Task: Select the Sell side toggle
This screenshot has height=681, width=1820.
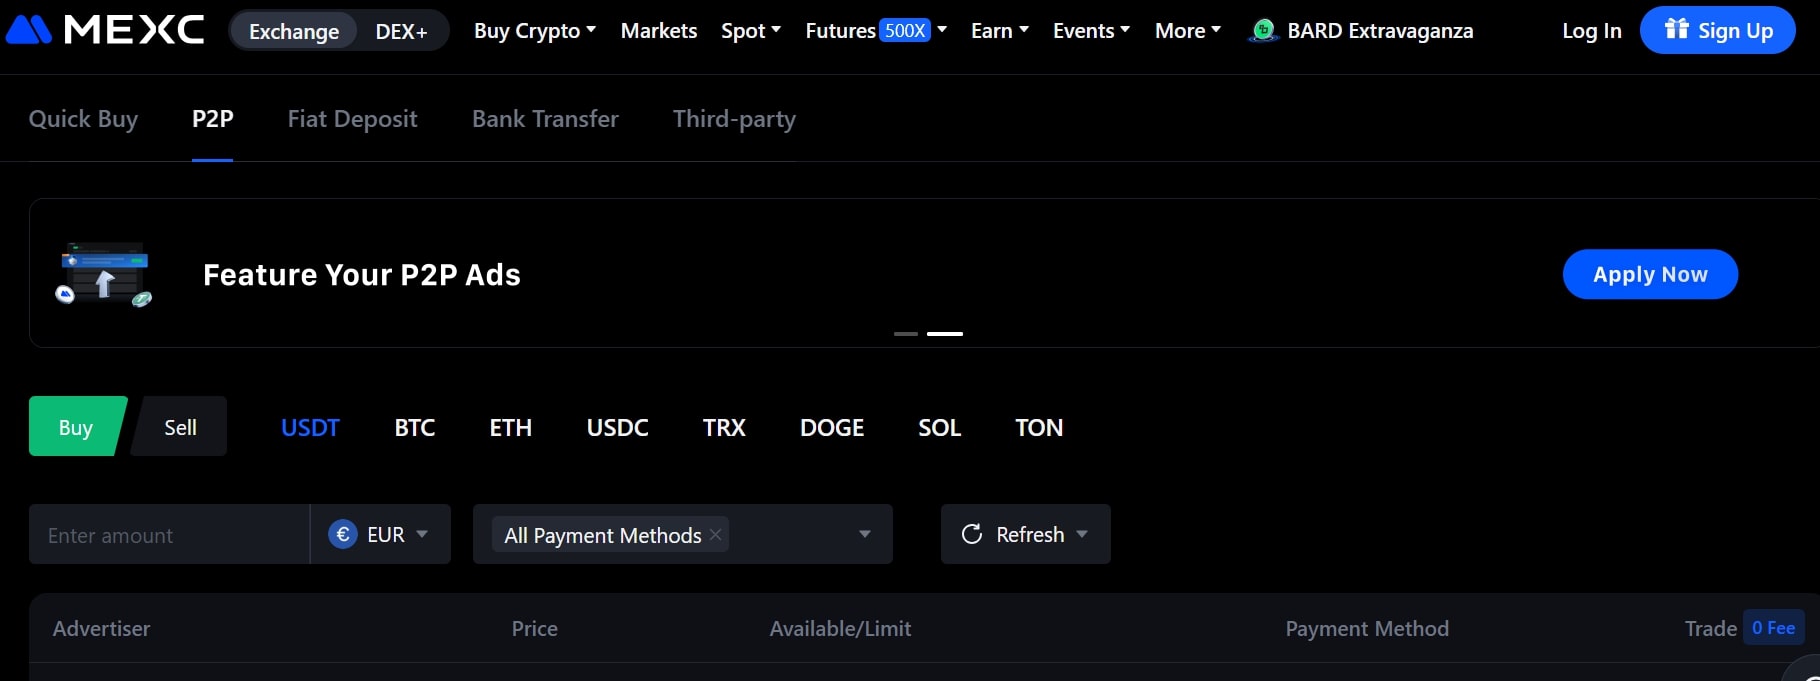Action: (180, 427)
